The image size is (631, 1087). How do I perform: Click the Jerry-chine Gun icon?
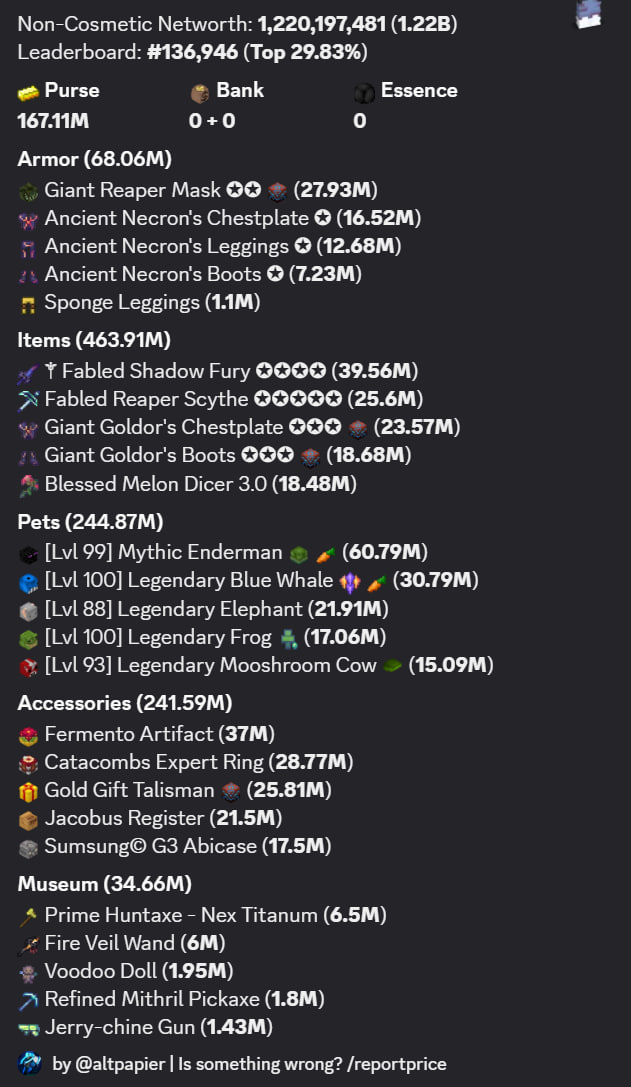(x=28, y=1028)
